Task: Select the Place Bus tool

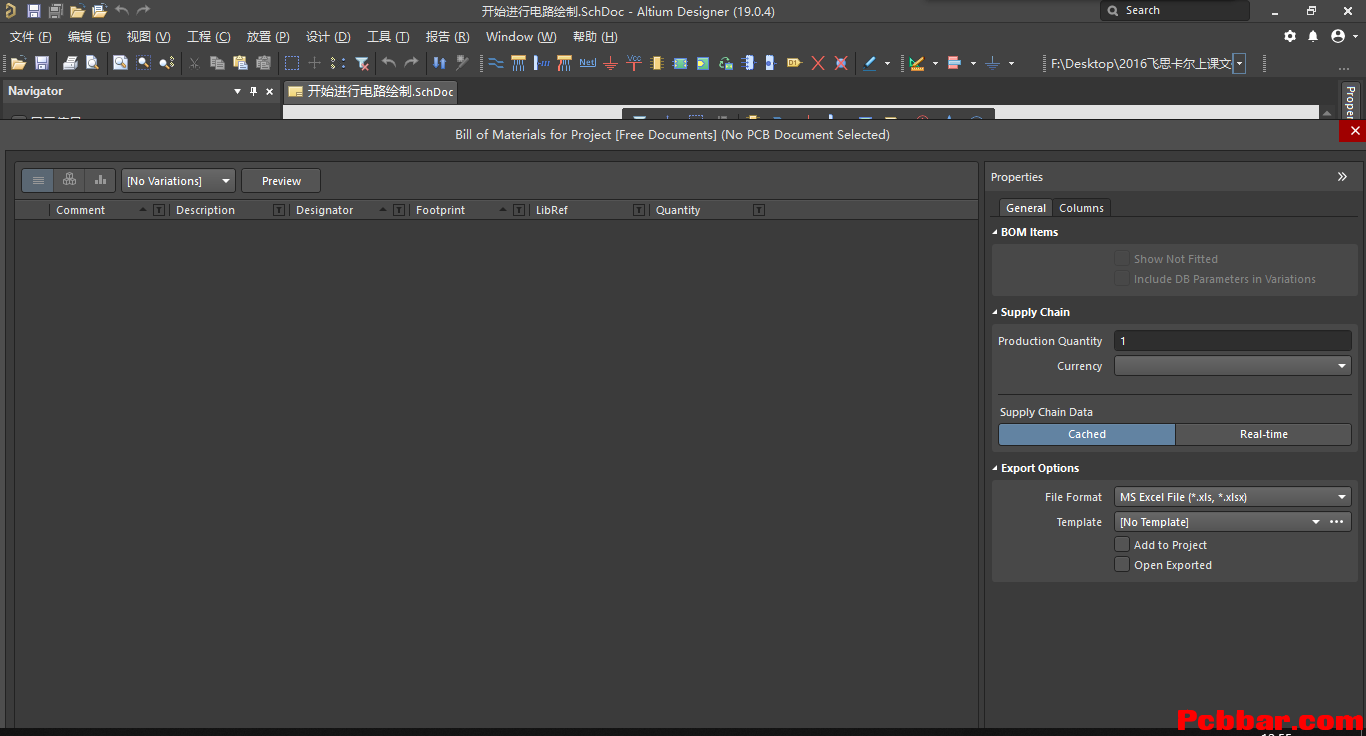Action: pos(518,63)
